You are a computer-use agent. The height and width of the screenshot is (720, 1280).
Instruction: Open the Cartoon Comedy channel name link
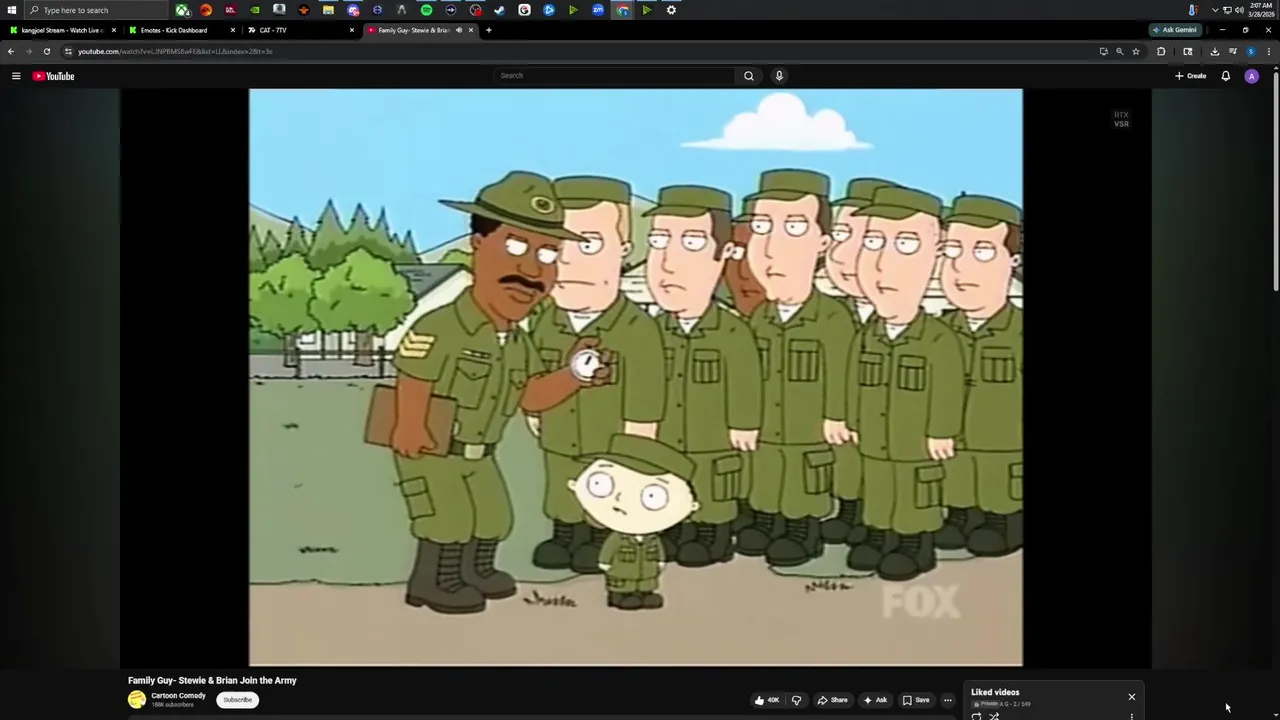pos(178,696)
